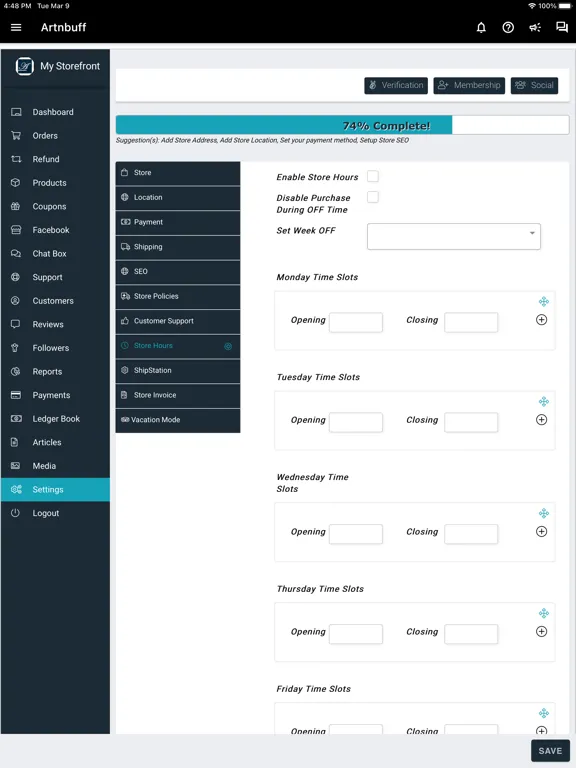
Task: Click the 74% Complete progress bar
Action: (342, 125)
